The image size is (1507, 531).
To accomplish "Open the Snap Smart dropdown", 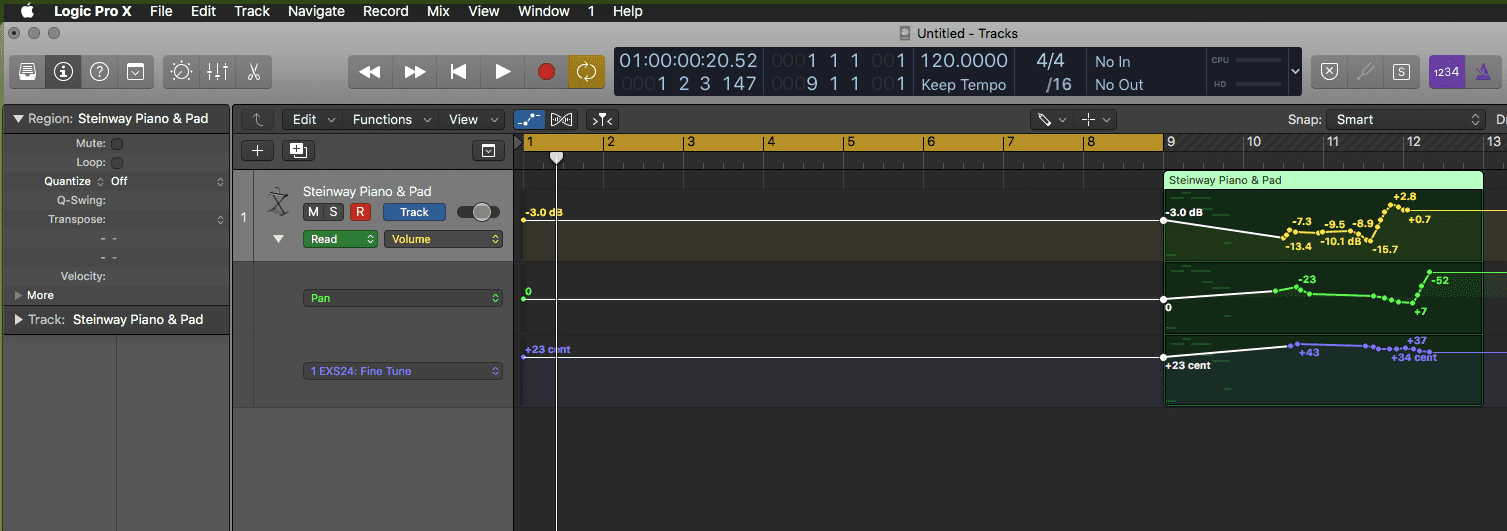I will (1405, 120).
